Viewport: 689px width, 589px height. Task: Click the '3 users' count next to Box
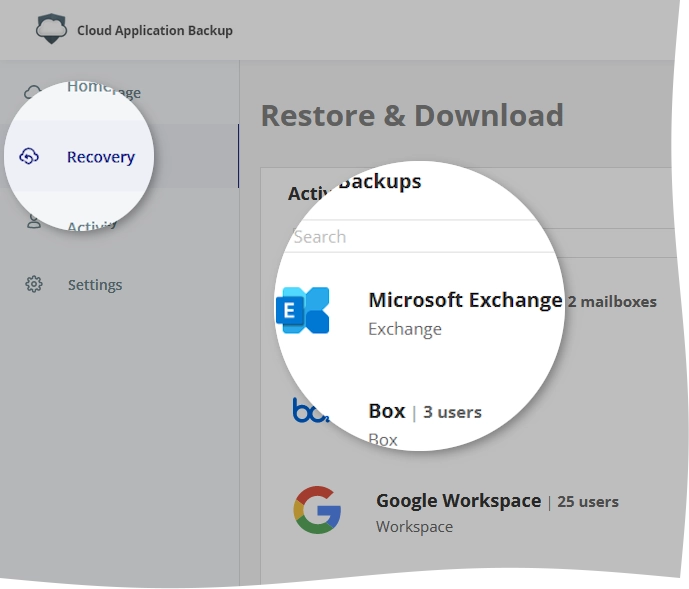[452, 412]
